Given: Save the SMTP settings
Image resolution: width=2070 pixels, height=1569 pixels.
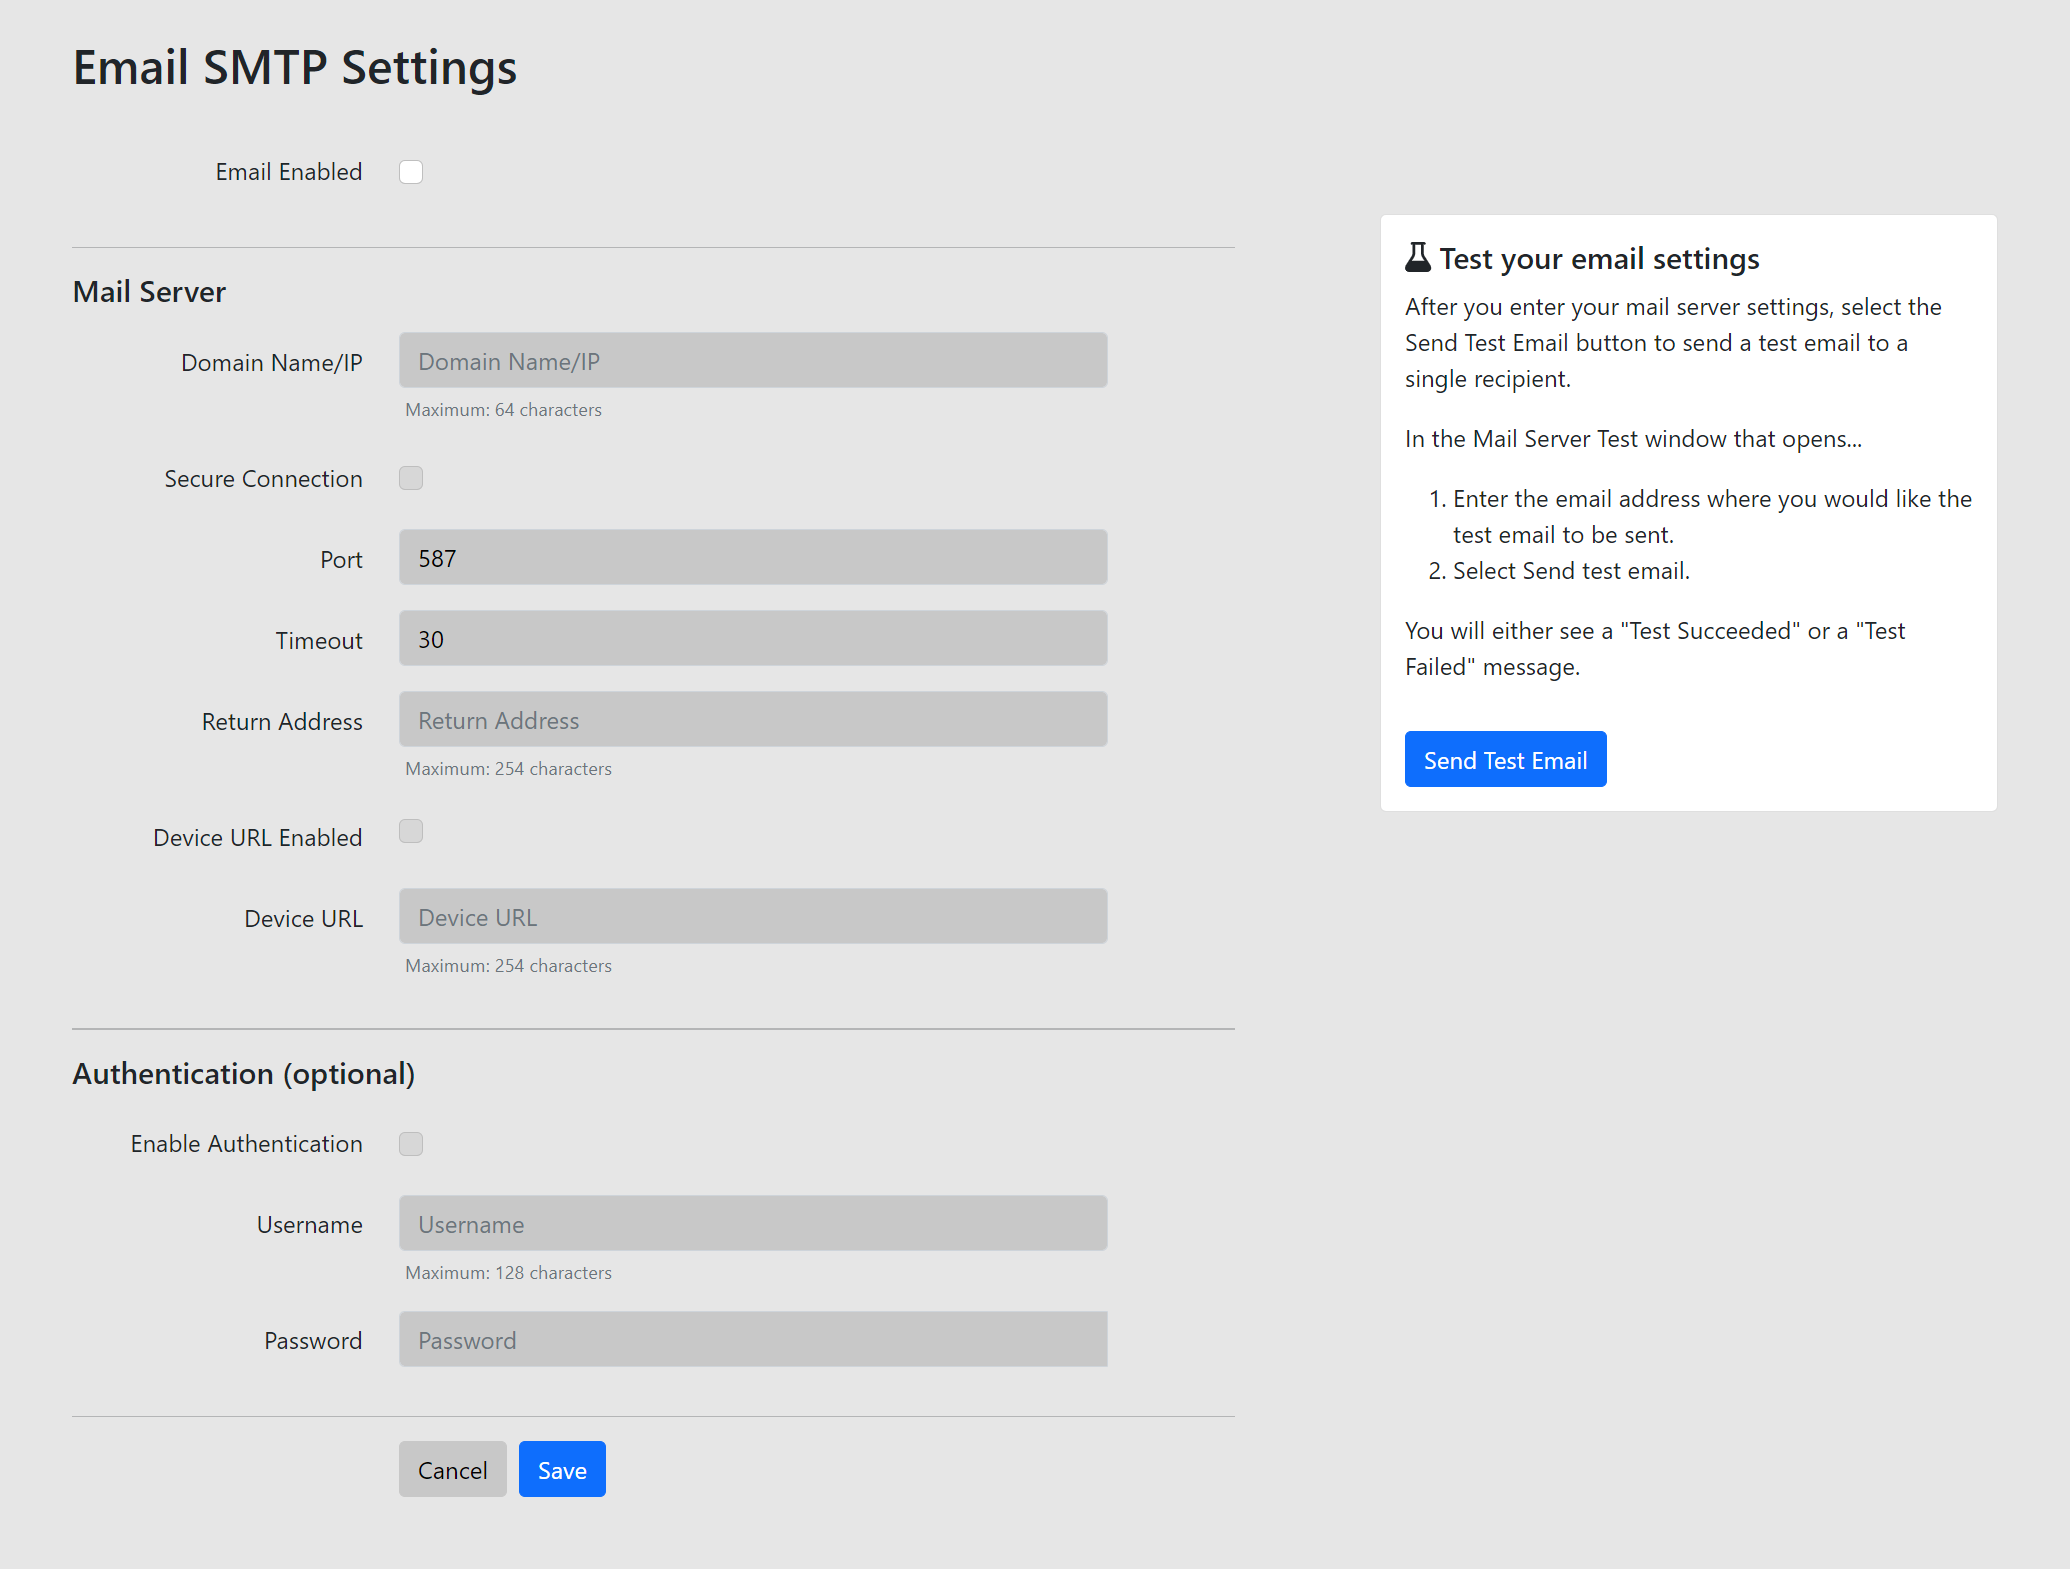Looking at the screenshot, I should [x=562, y=1470].
